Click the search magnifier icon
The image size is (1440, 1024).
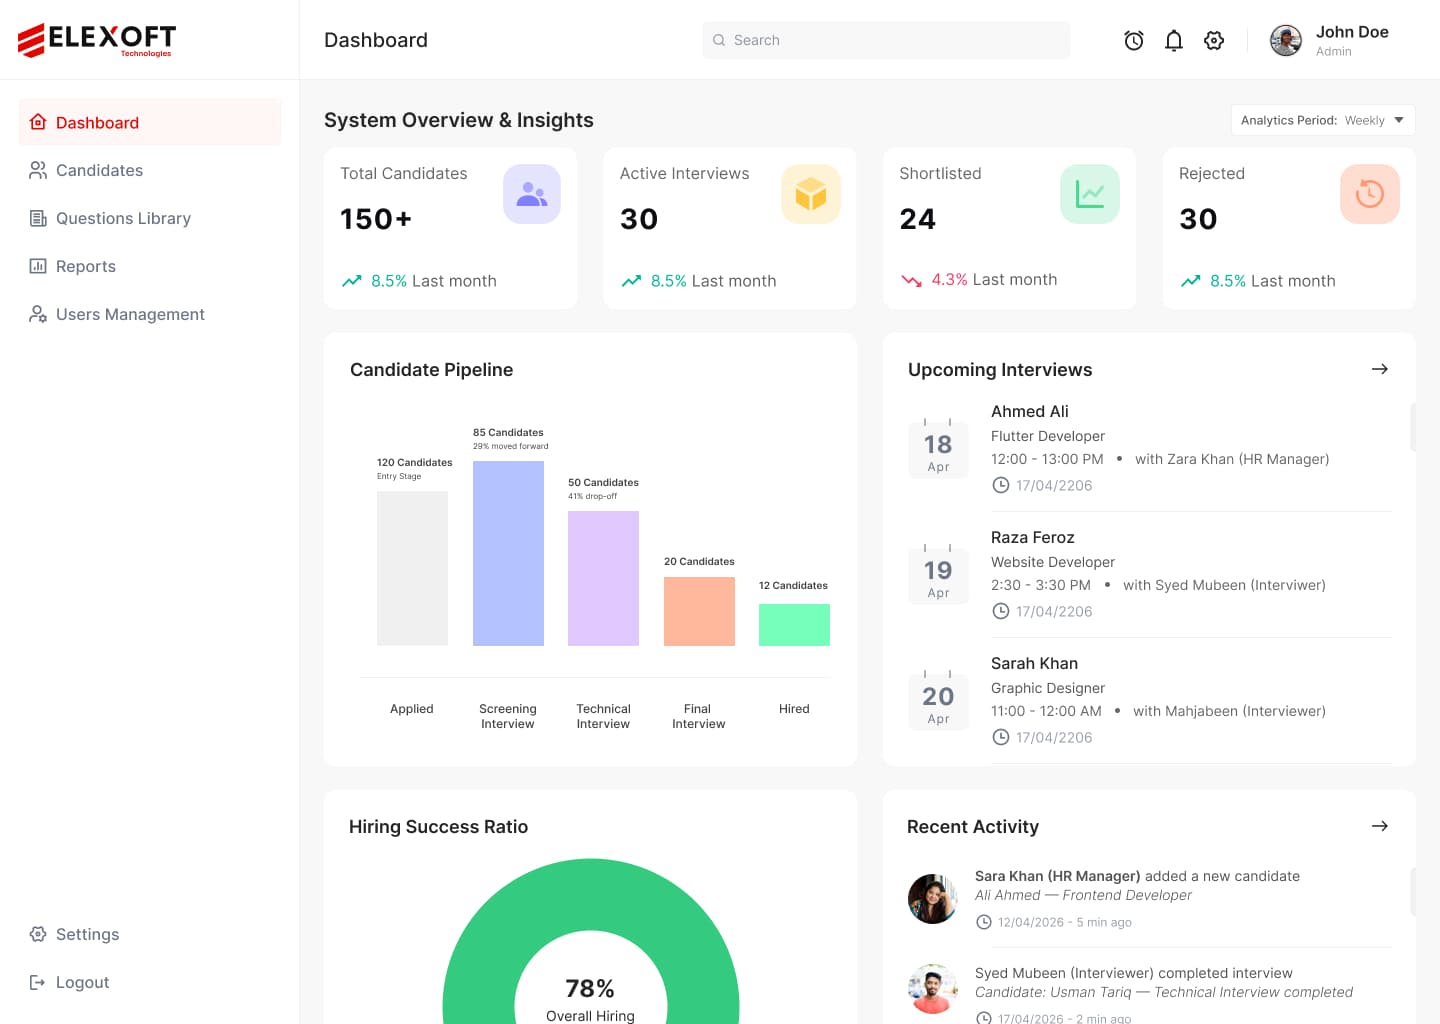click(x=719, y=40)
